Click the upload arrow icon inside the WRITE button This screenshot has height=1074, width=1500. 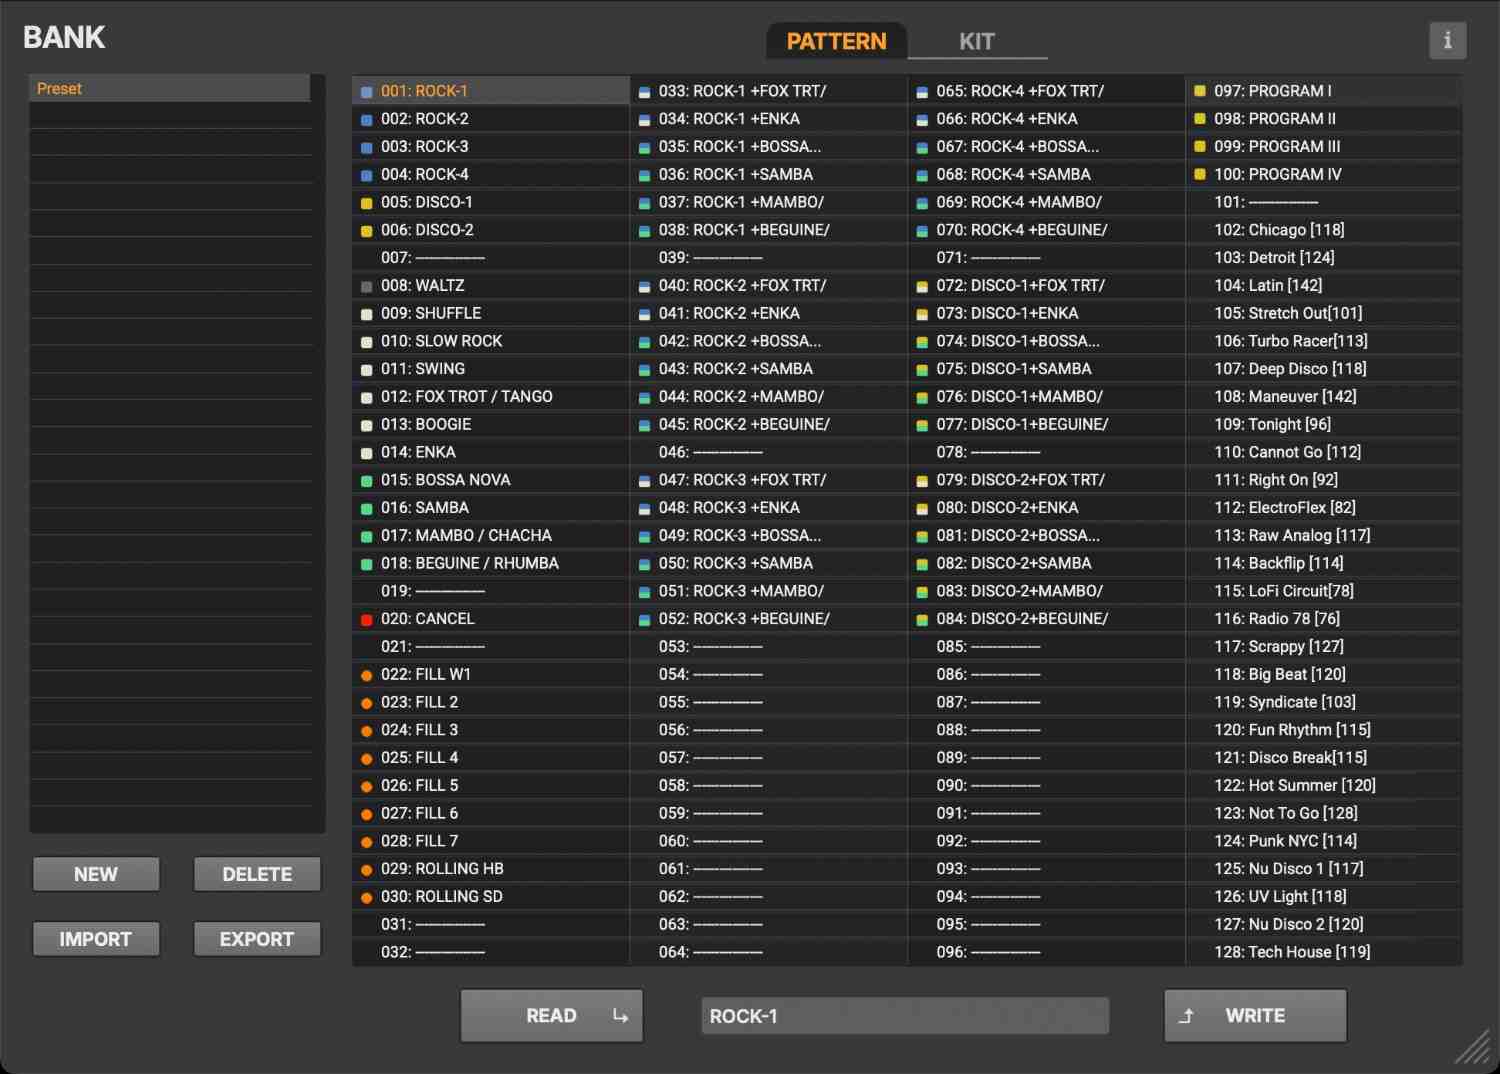1186,1015
